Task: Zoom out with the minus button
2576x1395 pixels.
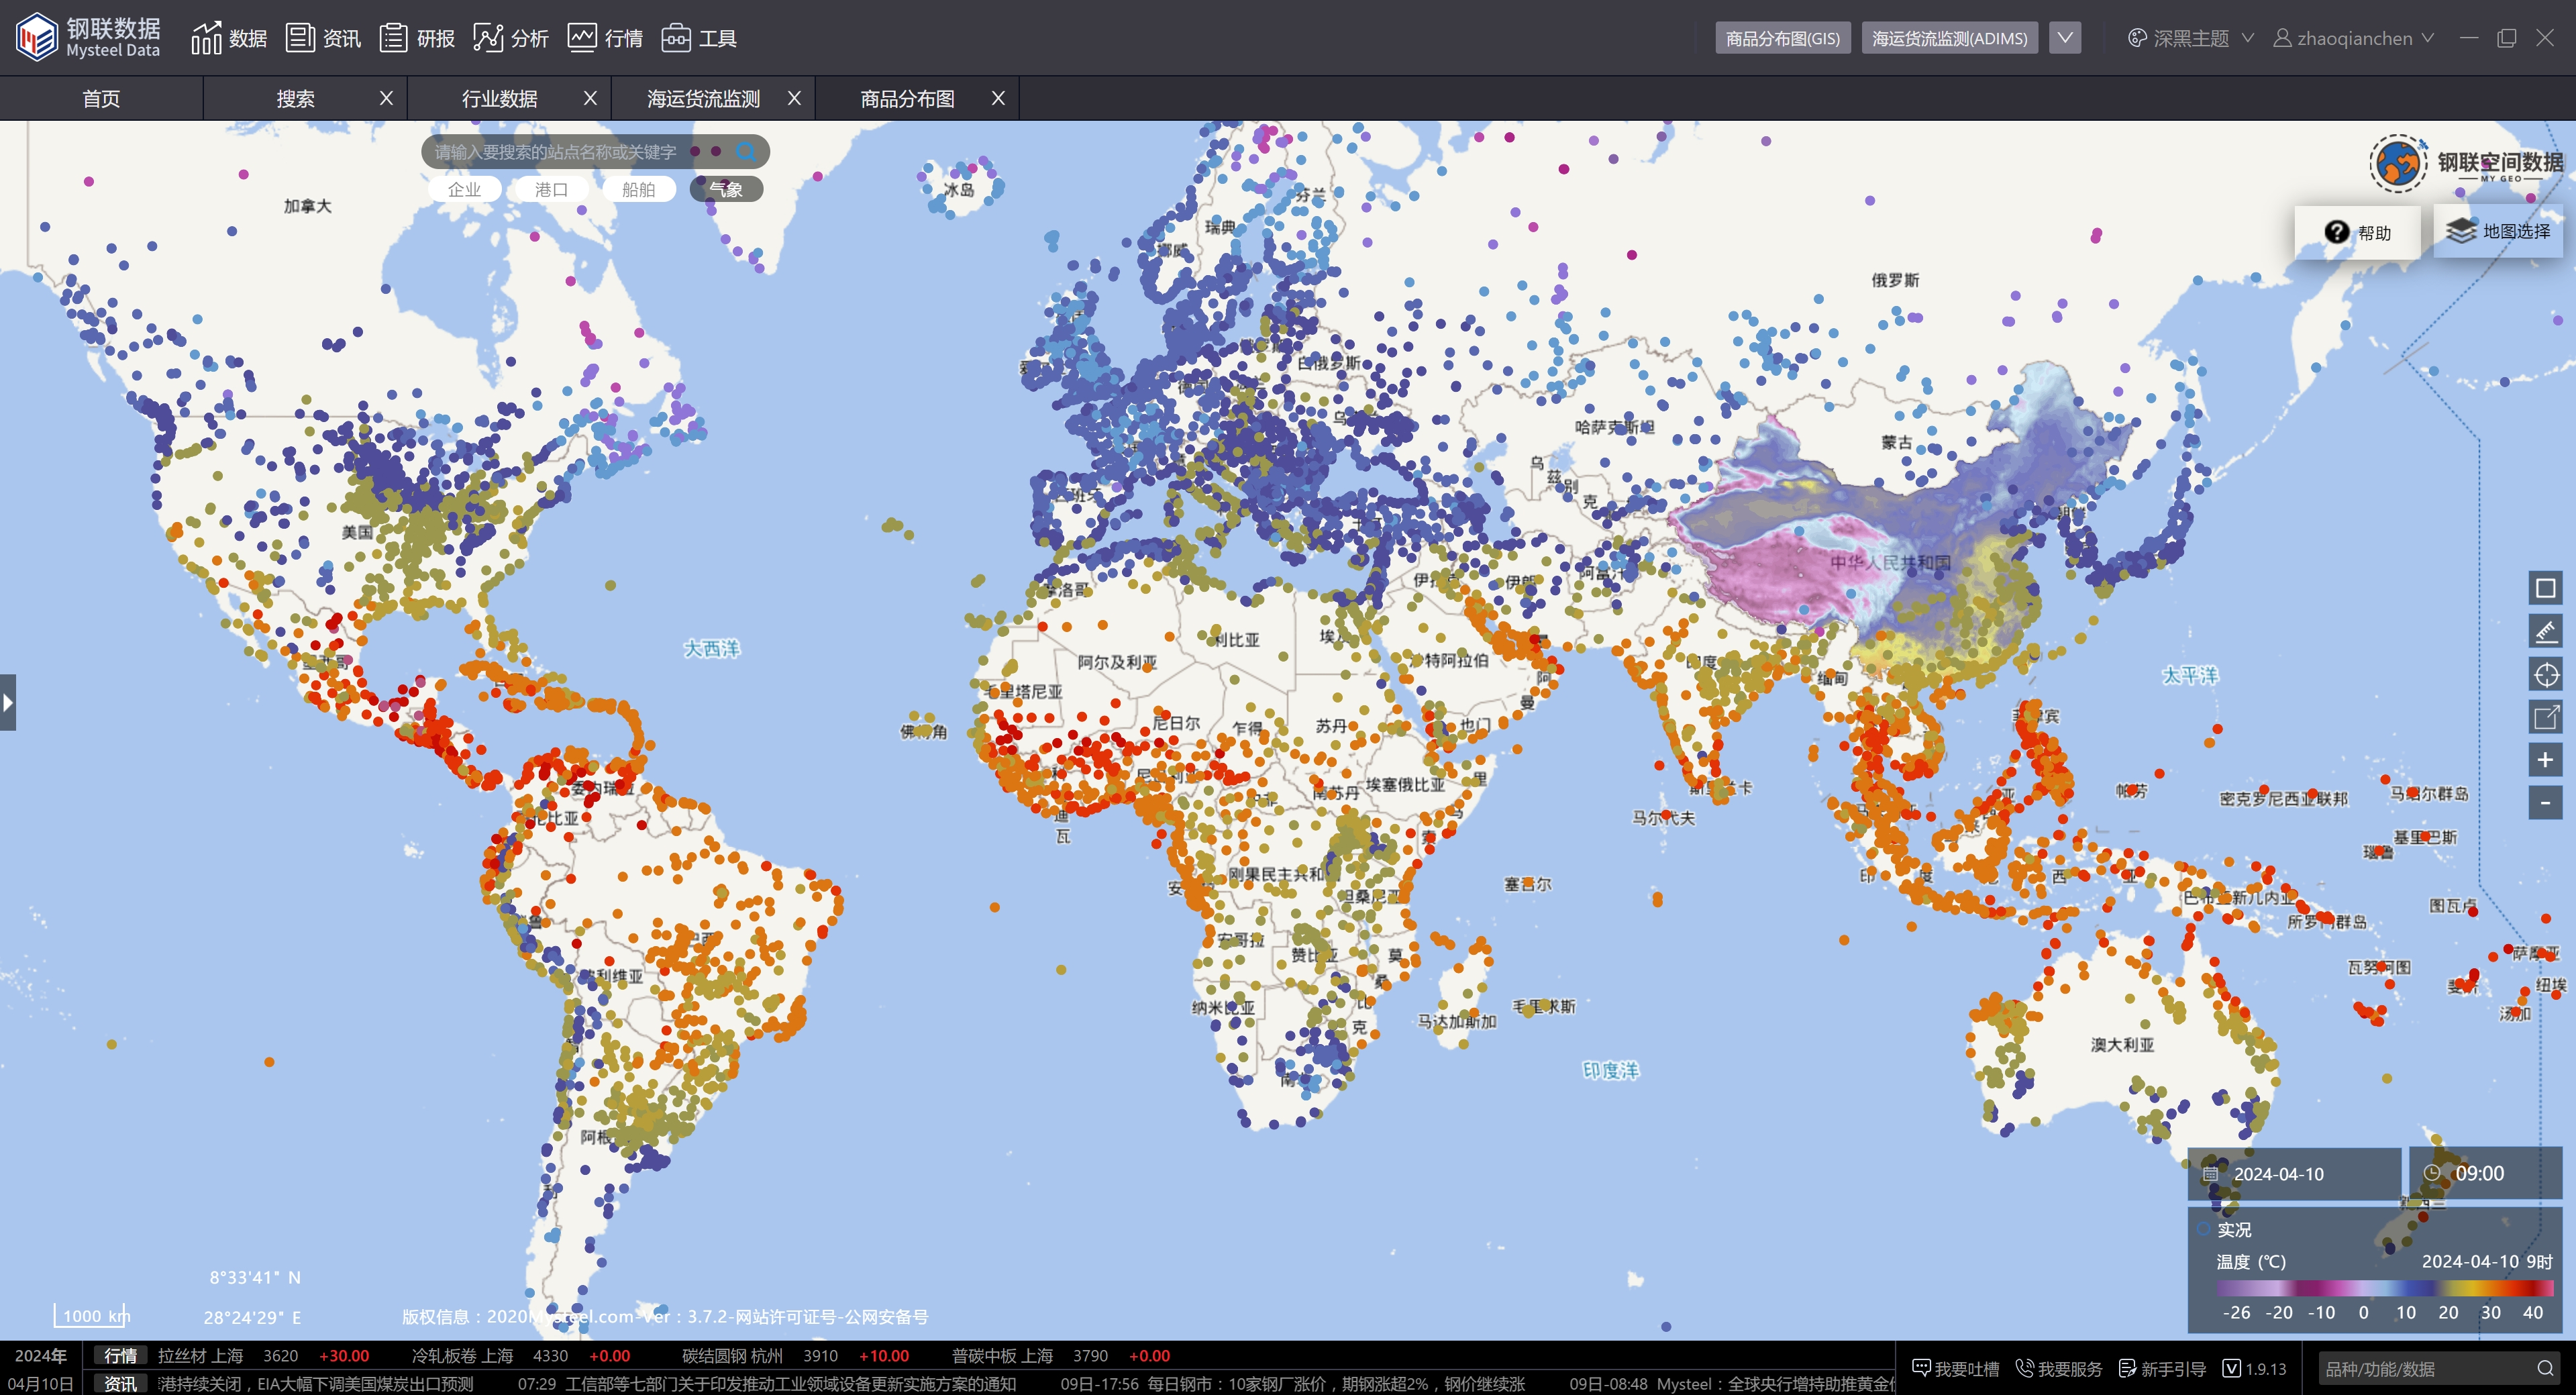Action: tap(2545, 803)
